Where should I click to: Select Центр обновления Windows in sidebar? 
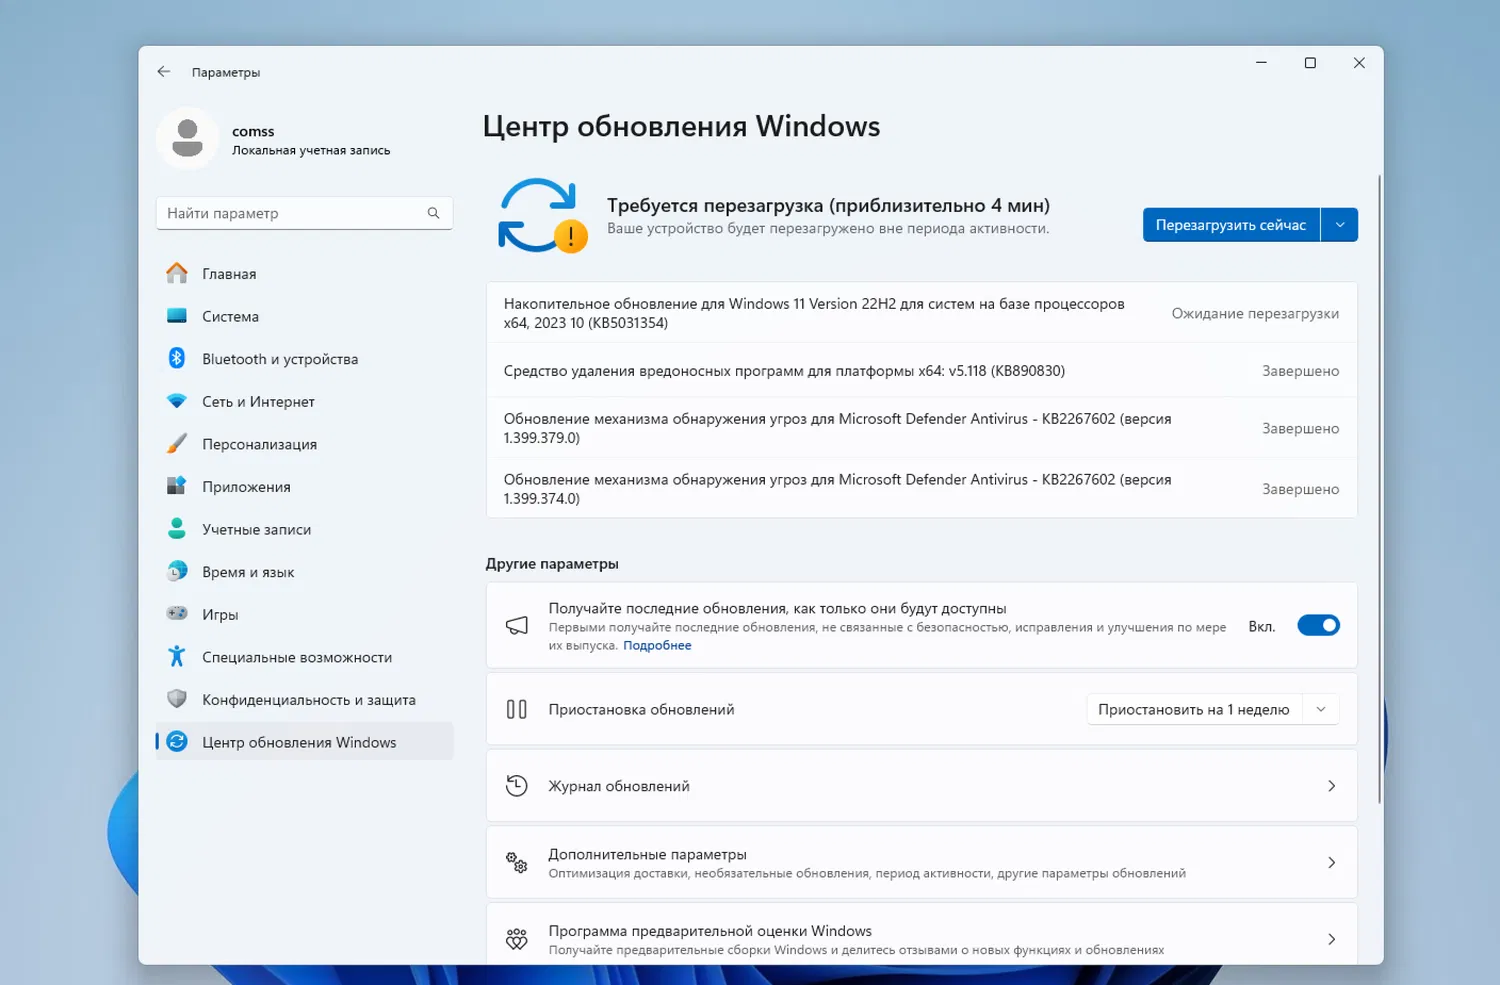click(x=304, y=741)
